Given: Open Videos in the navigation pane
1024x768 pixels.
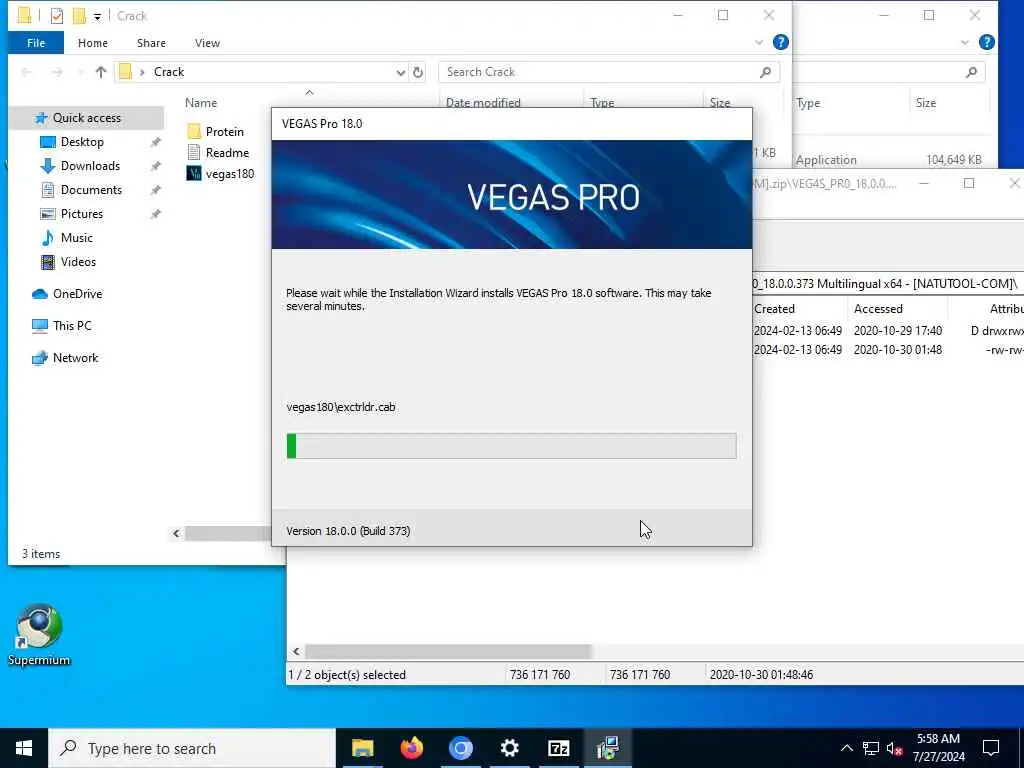Looking at the screenshot, I should pyautogui.click(x=78, y=262).
